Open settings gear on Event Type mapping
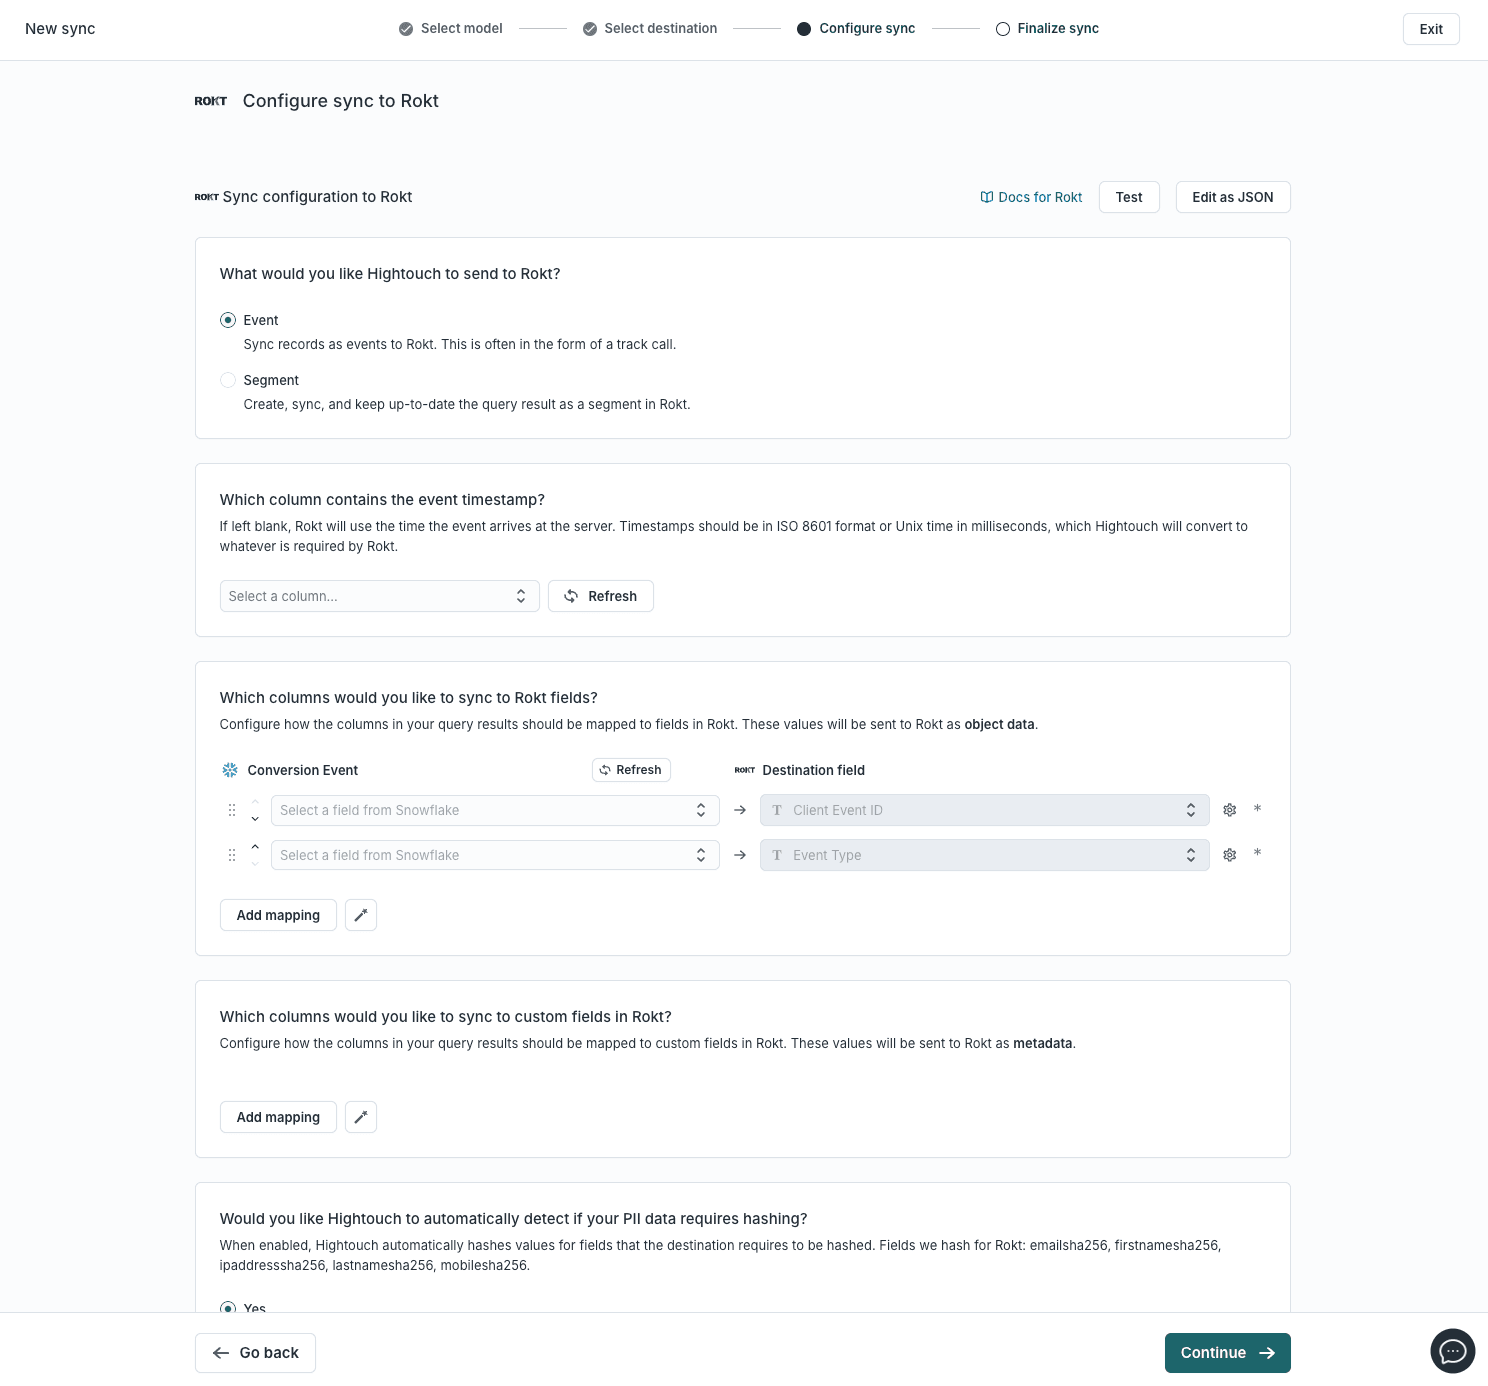 click(1229, 855)
